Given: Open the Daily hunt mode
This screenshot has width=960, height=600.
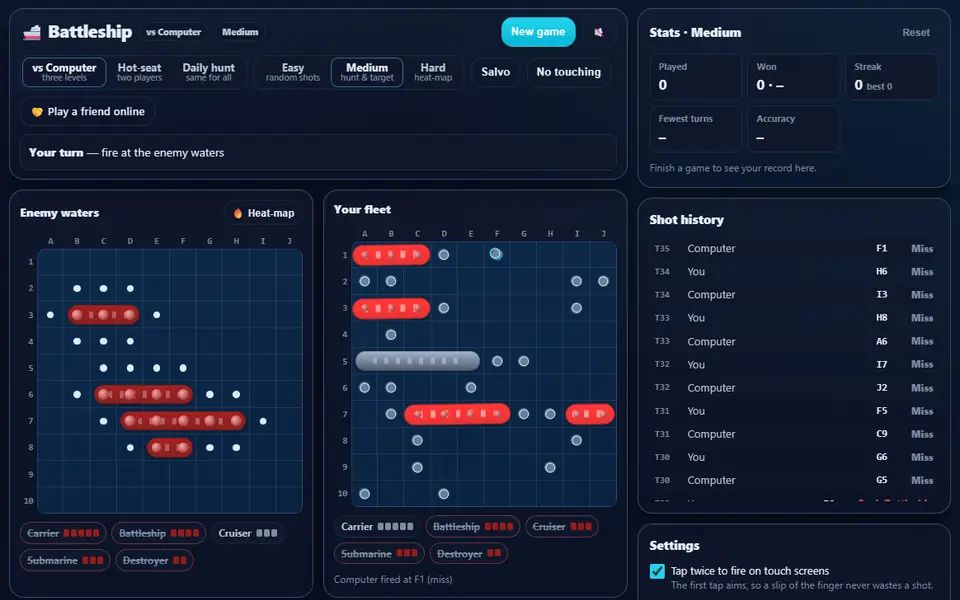Looking at the screenshot, I should (x=209, y=72).
